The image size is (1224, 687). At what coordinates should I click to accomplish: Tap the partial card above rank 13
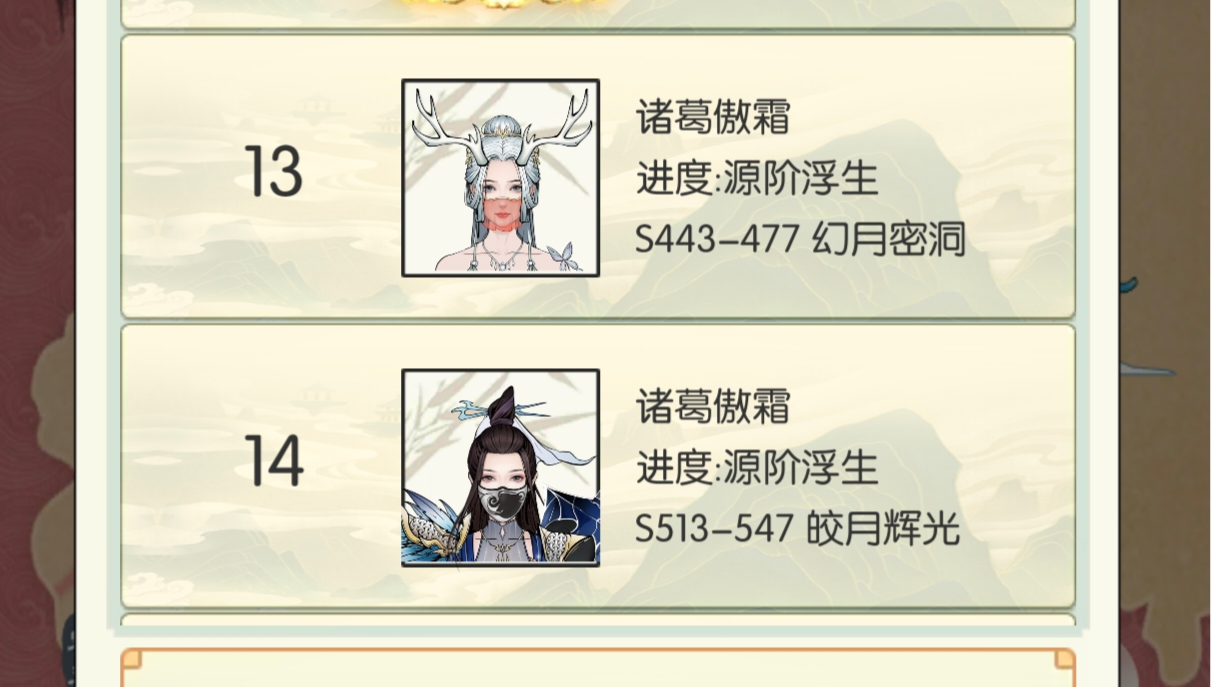[598, 13]
